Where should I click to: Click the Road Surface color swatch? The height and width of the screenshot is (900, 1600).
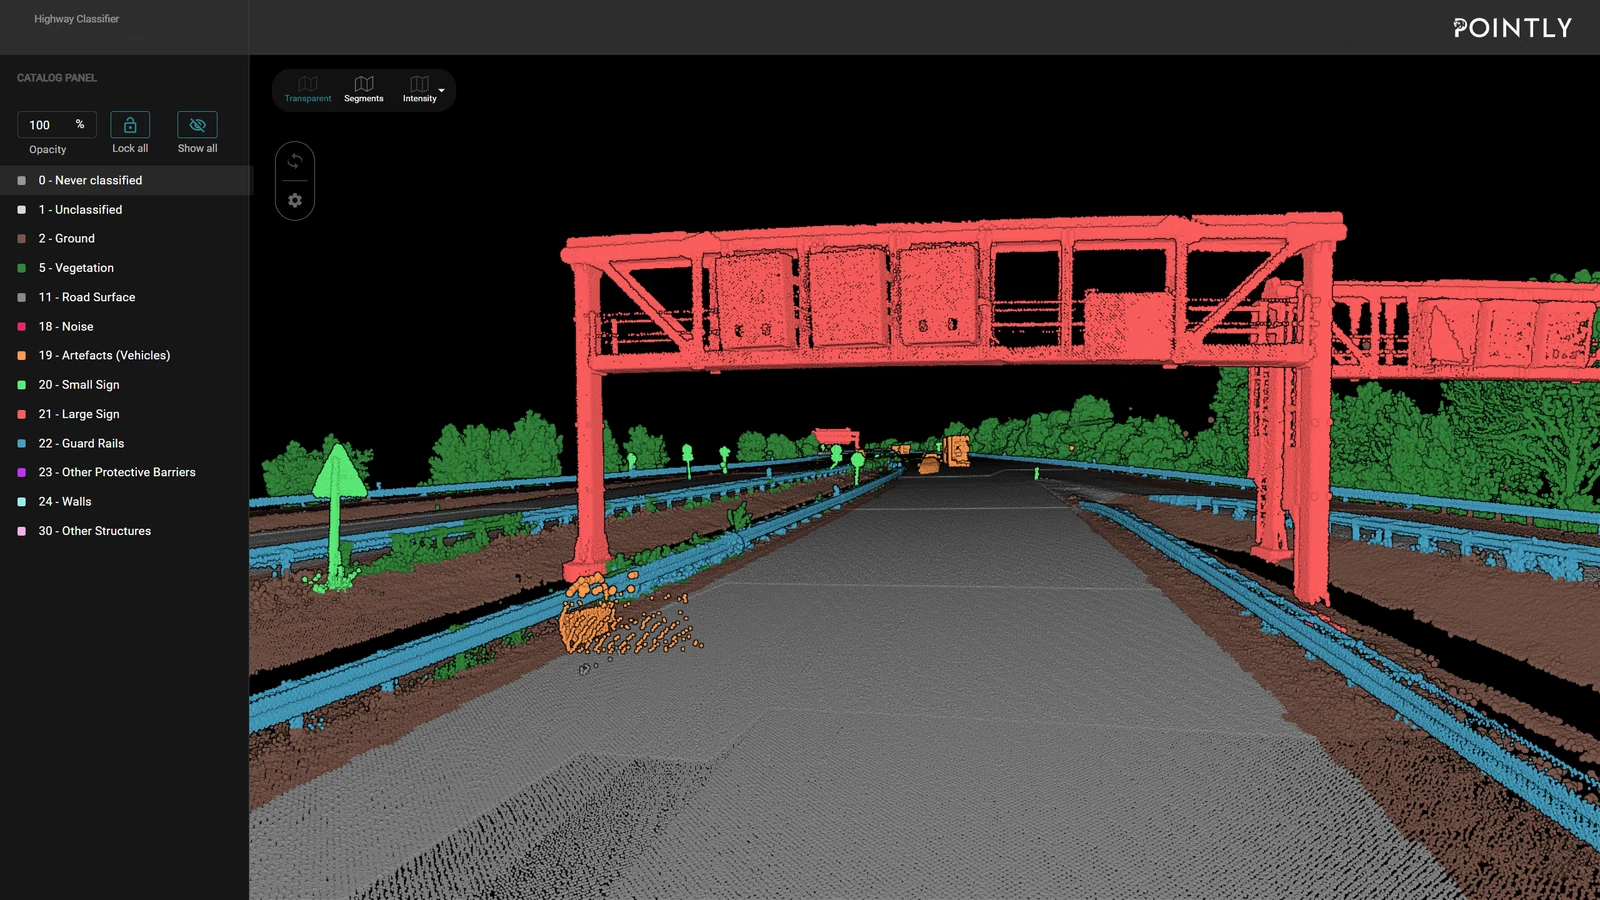[x=22, y=297]
